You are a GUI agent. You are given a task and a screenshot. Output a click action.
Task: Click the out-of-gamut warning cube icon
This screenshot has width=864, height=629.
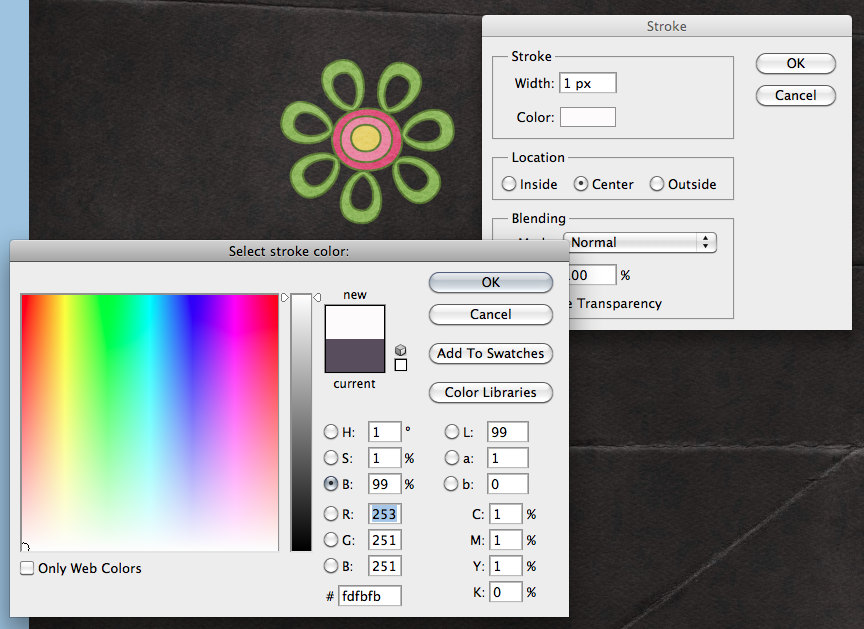pos(401,350)
